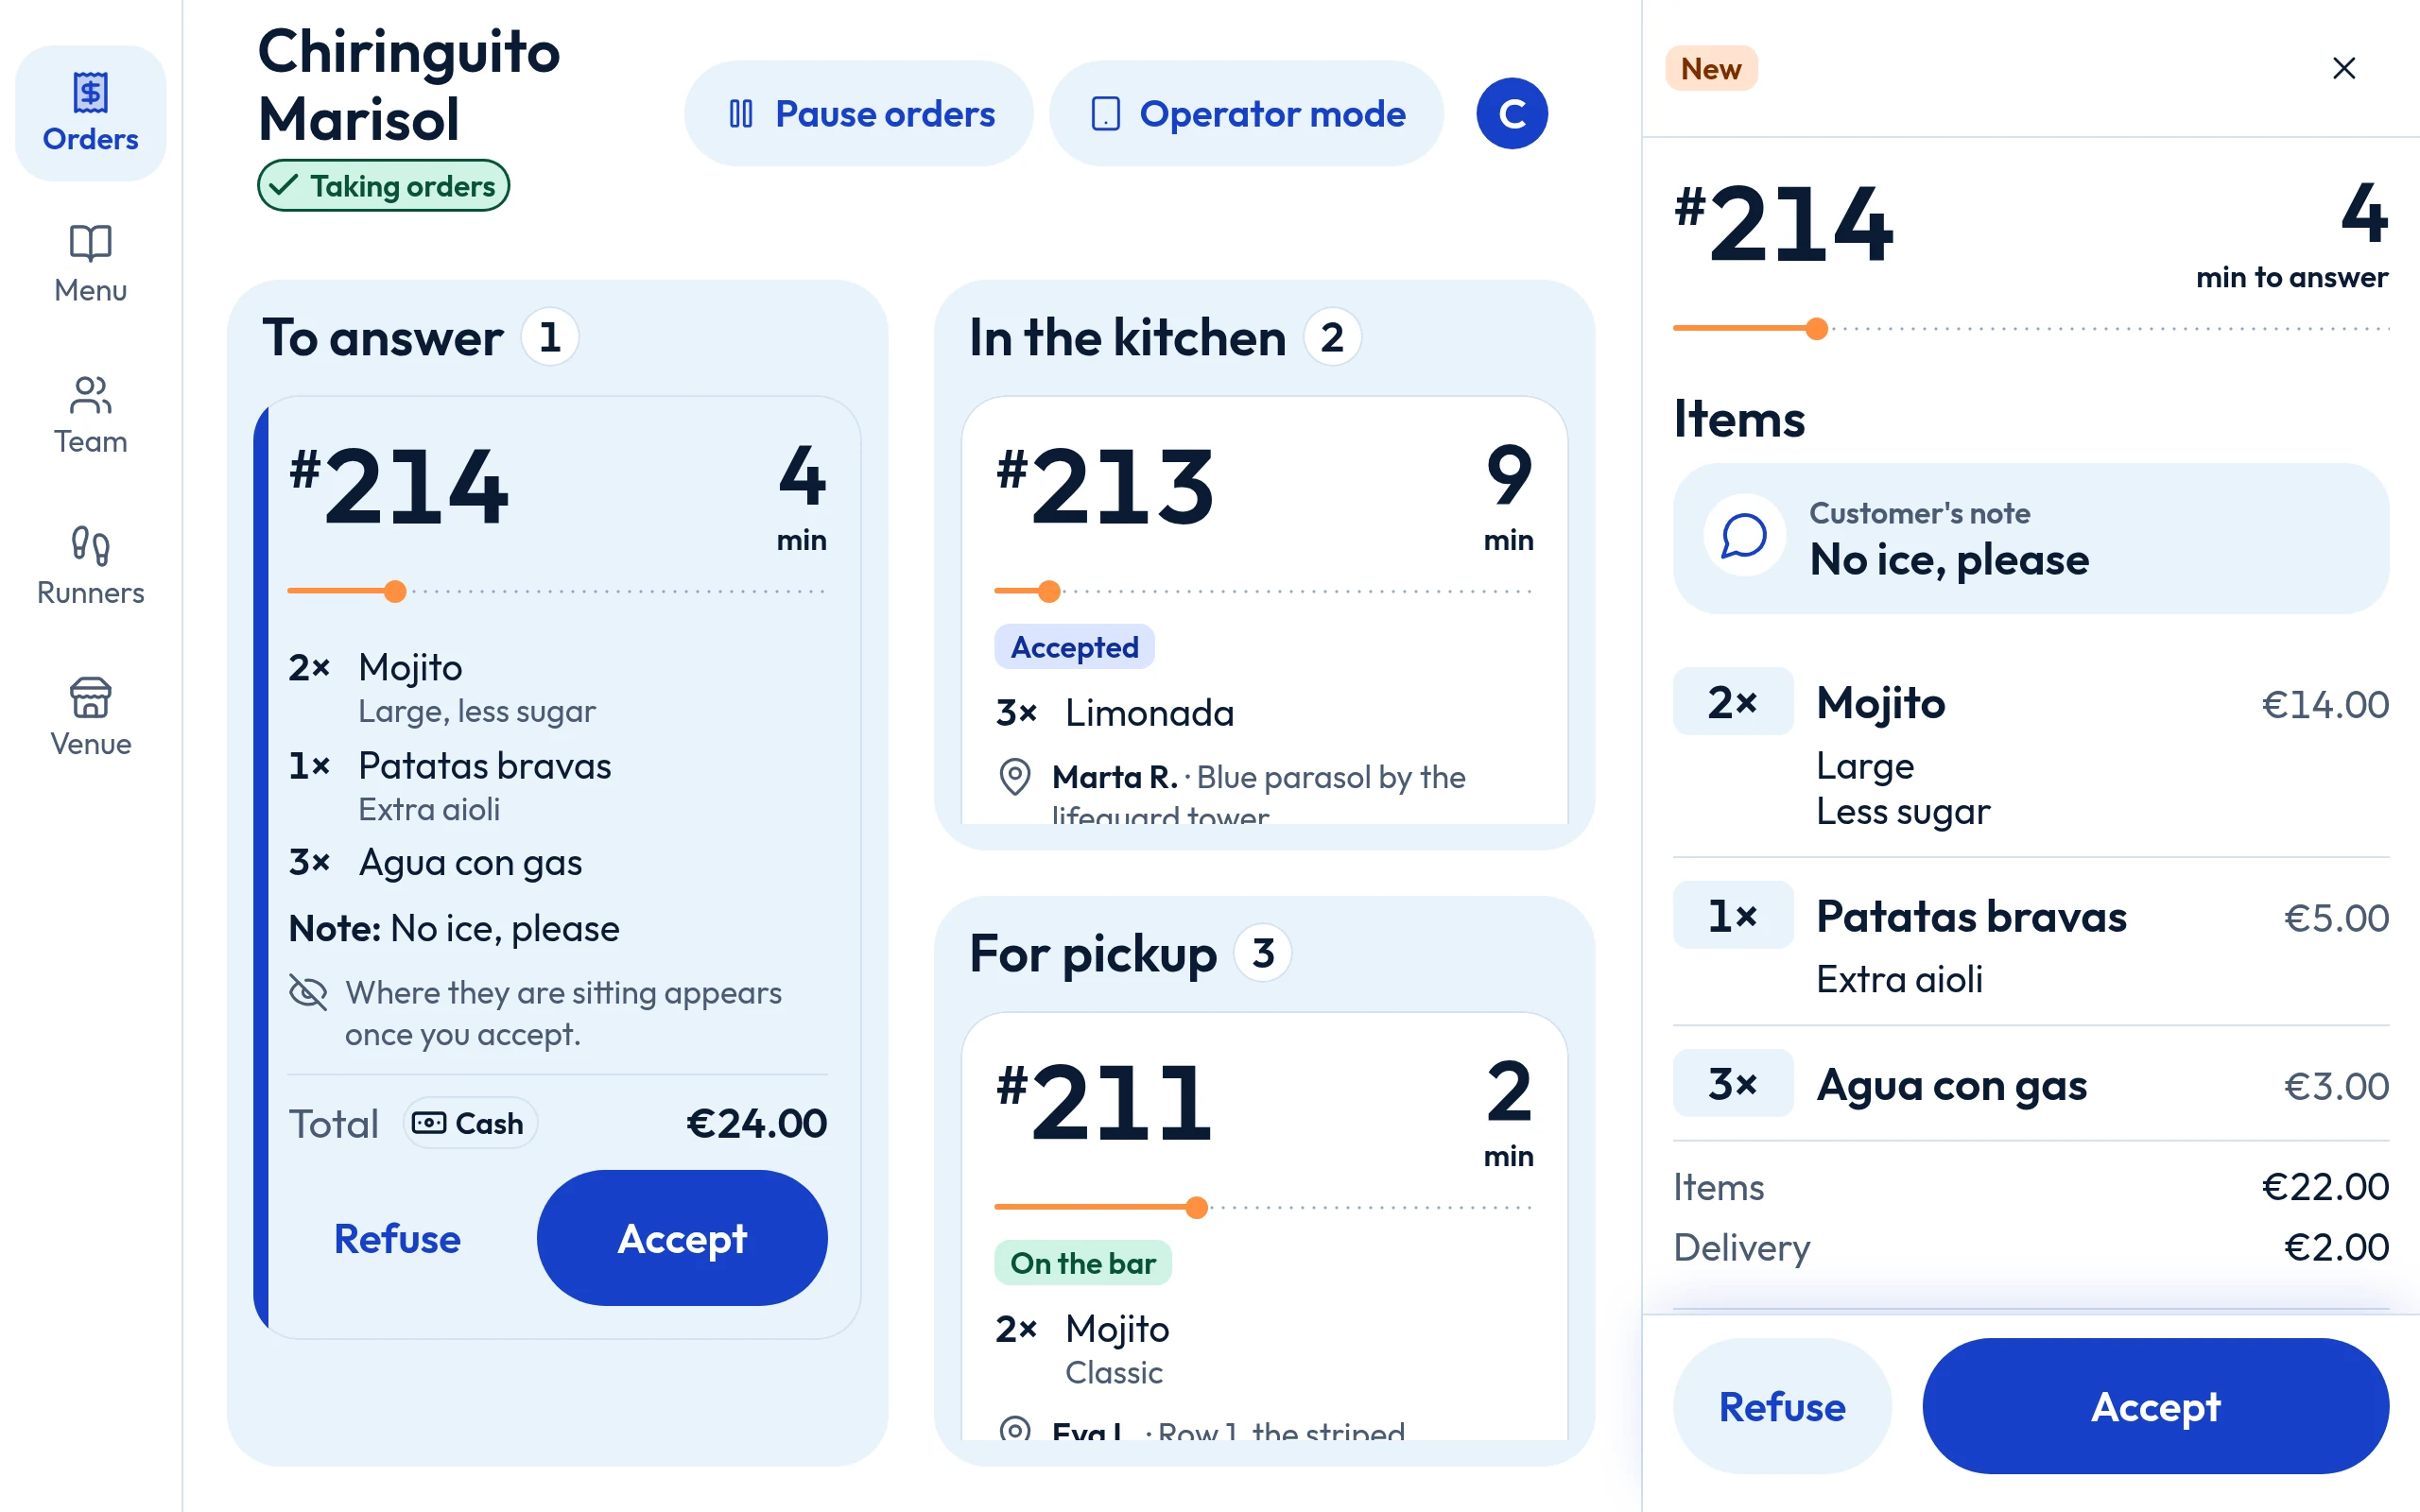Open order #211 card for pickup
Screen dimensions: 2420x1512
pyautogui.click(x=1264, y=1226)
